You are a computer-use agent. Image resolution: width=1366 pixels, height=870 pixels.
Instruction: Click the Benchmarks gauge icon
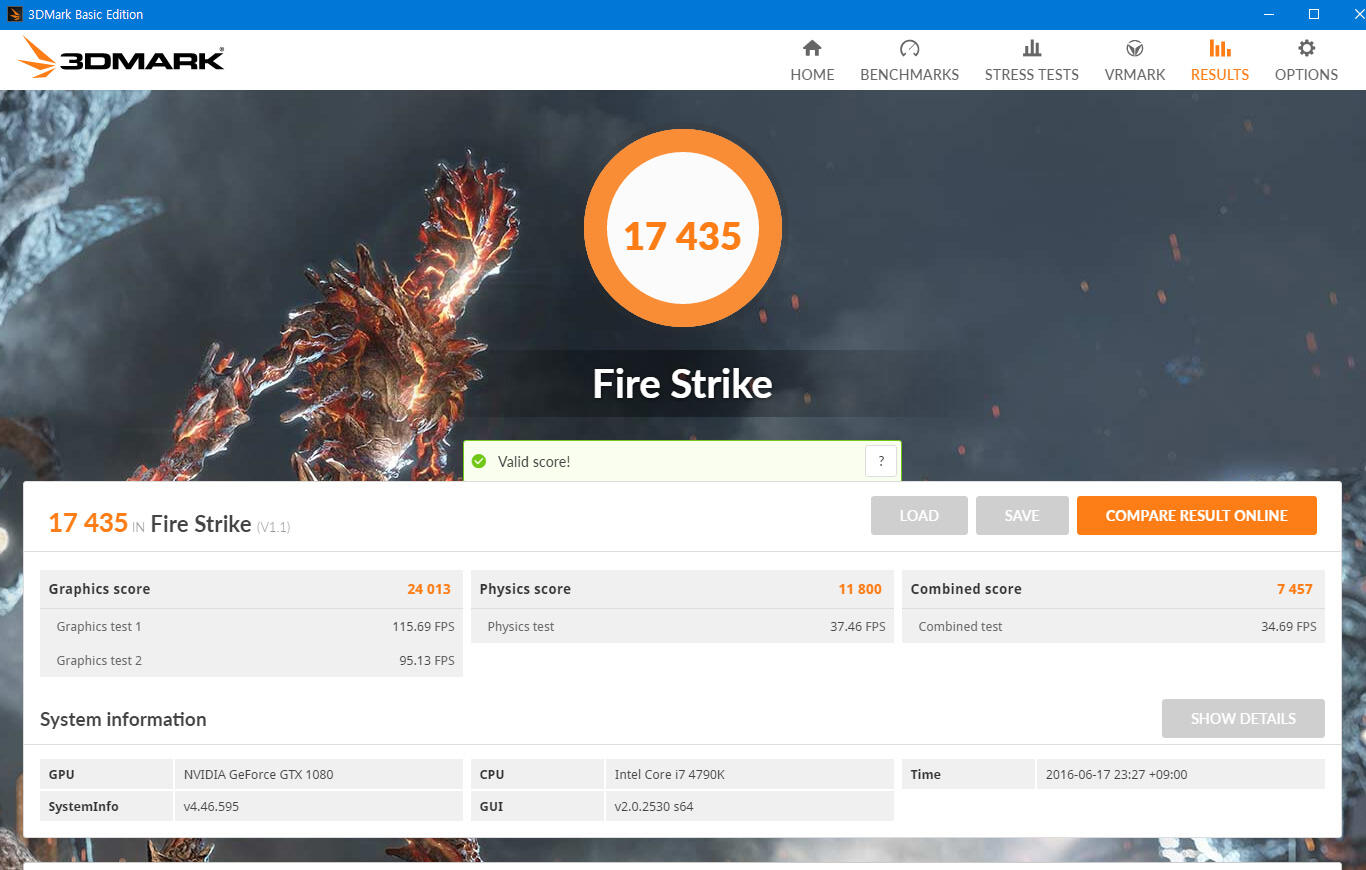pyautogui.click(x=909, y=48)
